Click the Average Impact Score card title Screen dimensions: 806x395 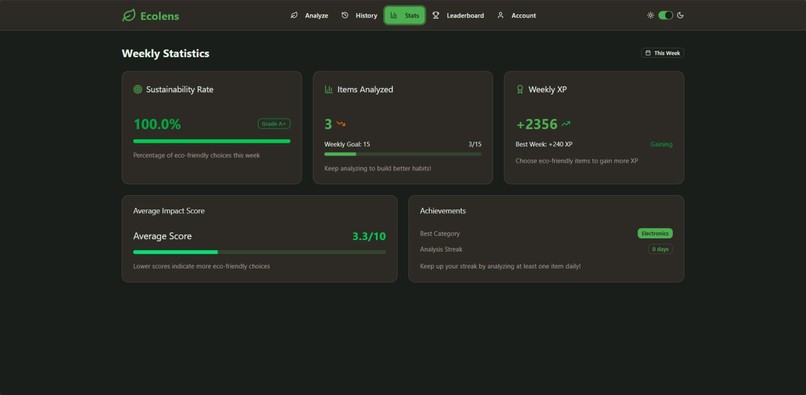pos(169,211)
